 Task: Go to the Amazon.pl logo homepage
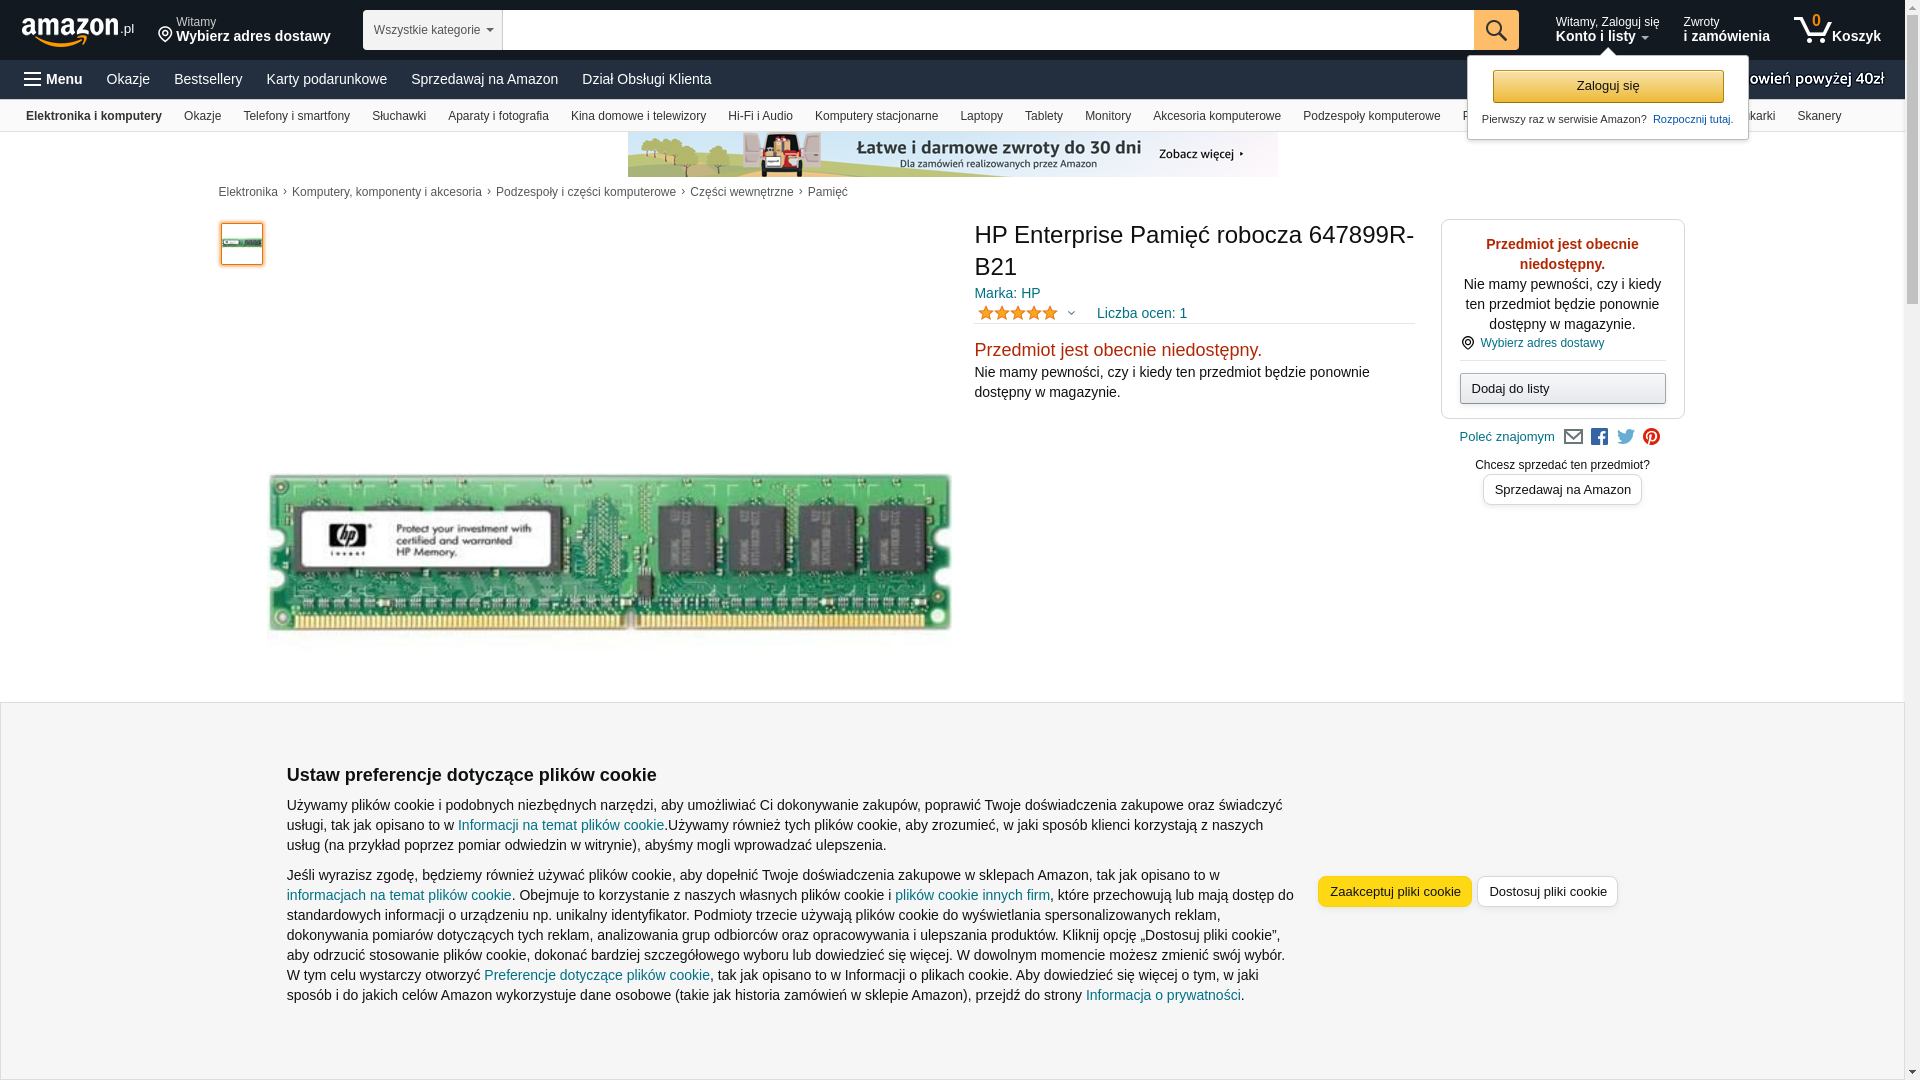point(77,31)
